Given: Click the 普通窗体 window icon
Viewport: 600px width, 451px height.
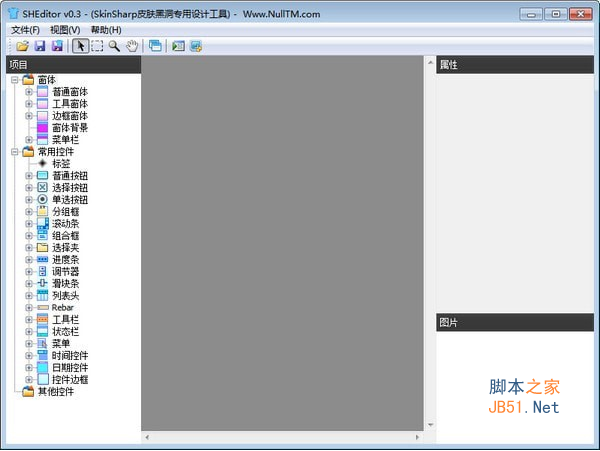Looking at the screenshot, I should 42,92.
